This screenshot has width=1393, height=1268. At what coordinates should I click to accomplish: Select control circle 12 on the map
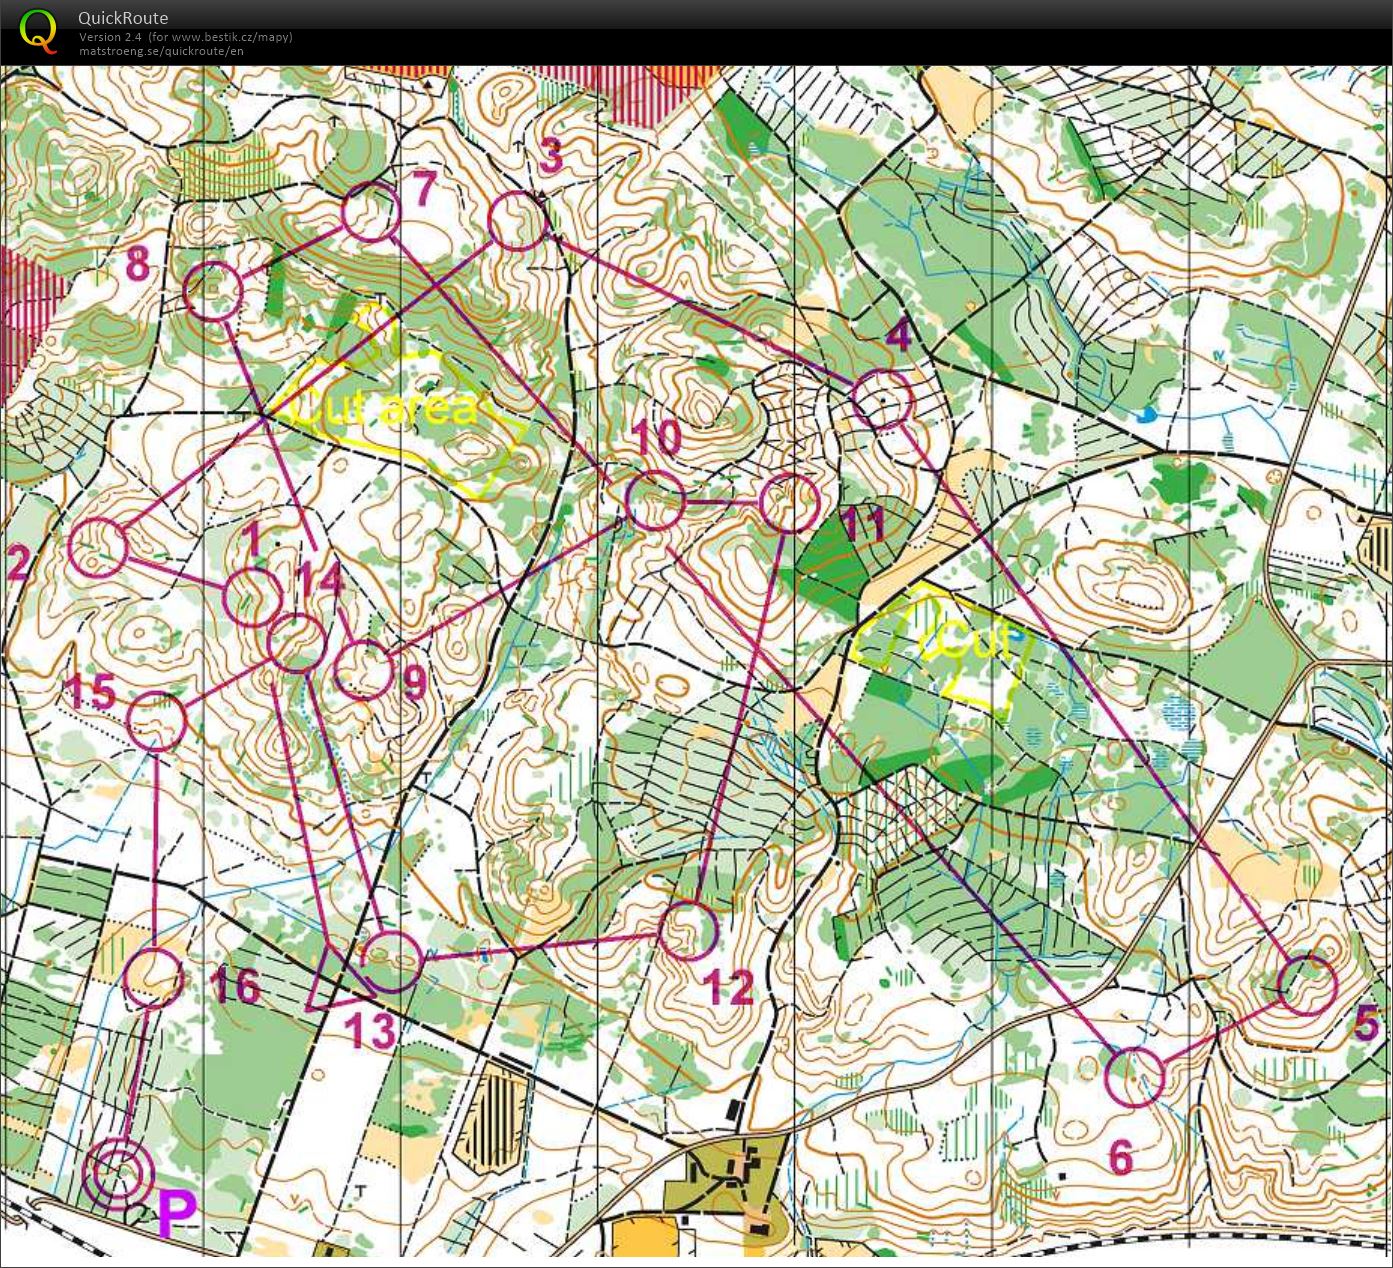pyautogui.click(x=689, y=930)
